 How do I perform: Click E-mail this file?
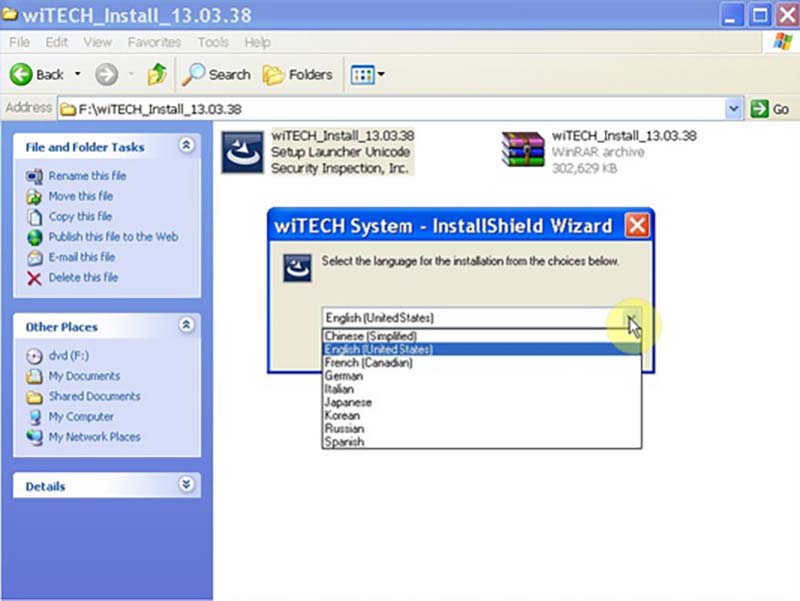click(82, 257)
